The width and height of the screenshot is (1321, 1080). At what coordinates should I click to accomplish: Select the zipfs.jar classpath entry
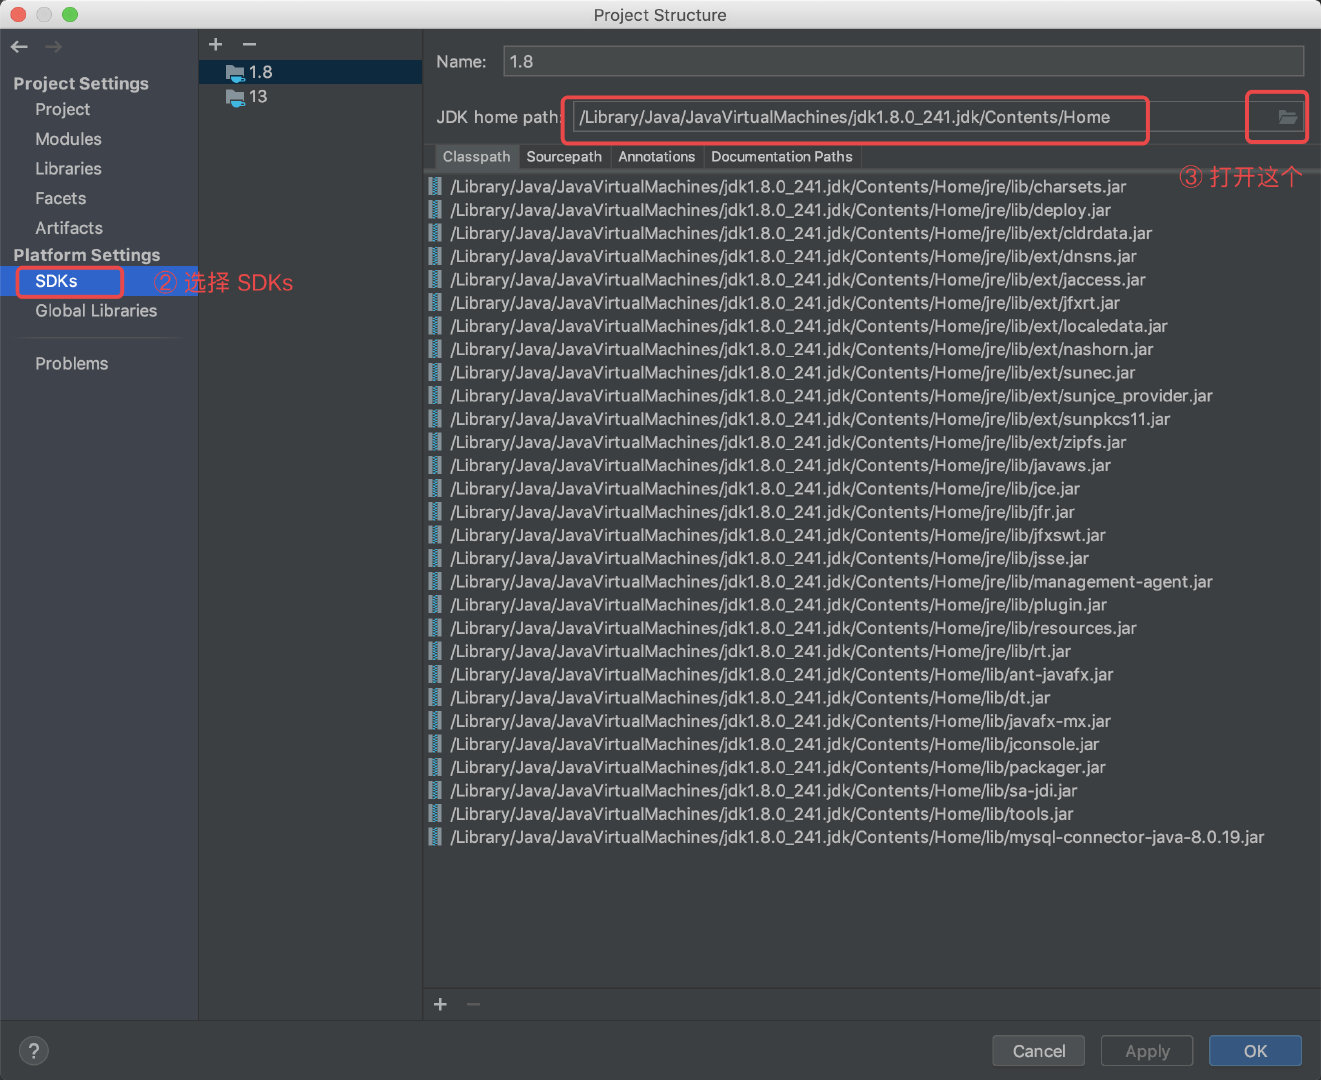click(788, 442)
